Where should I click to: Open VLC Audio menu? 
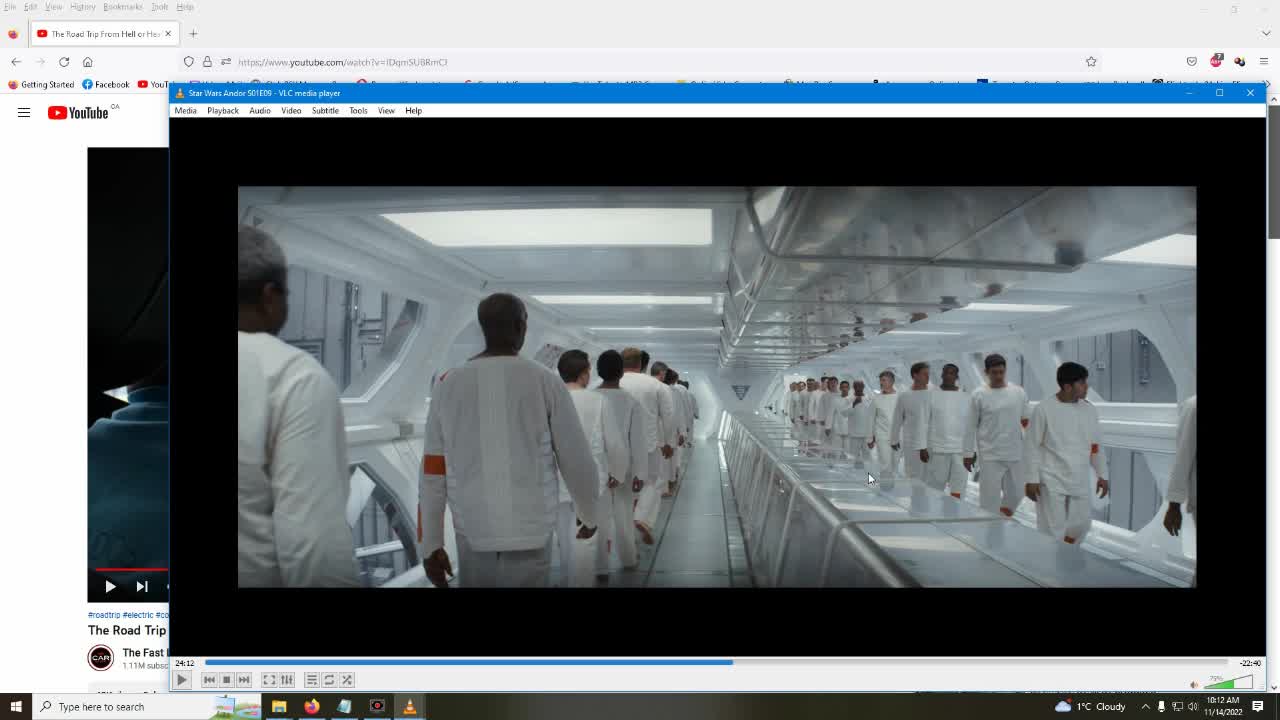(x=259, y=110)
